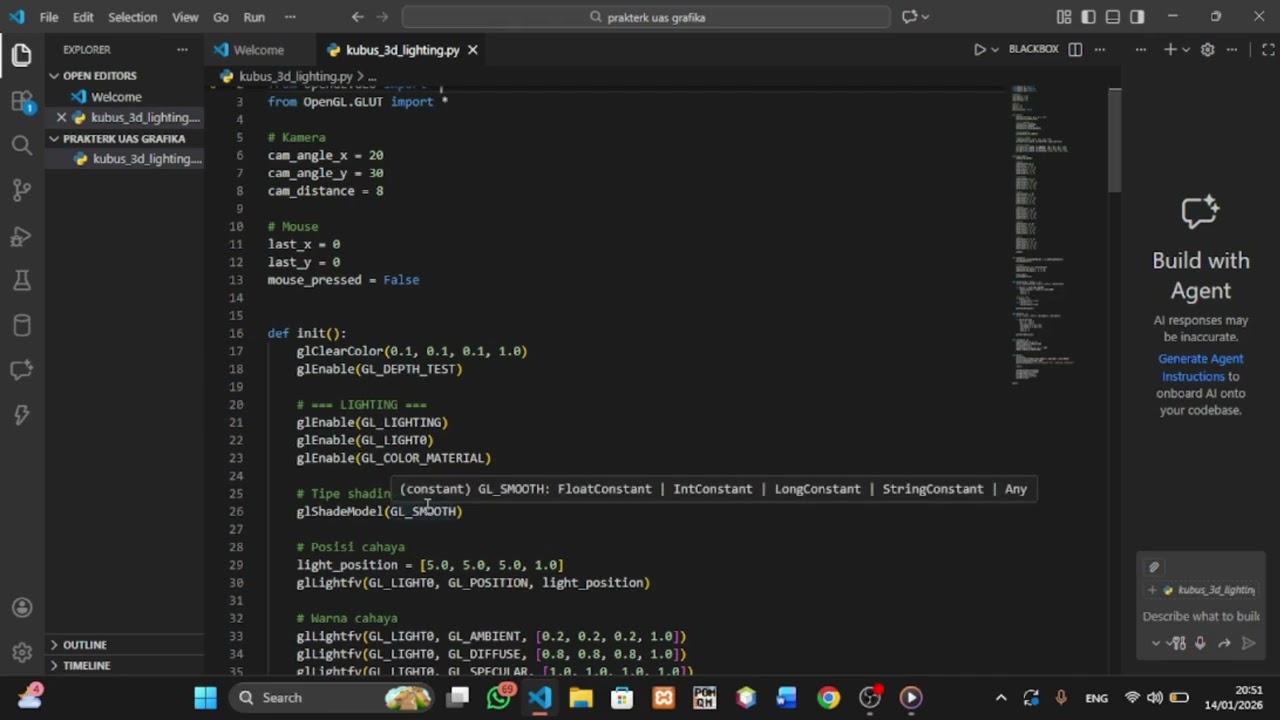Open the Copilot chat dropdown chevron

click(x=926, y=17)
